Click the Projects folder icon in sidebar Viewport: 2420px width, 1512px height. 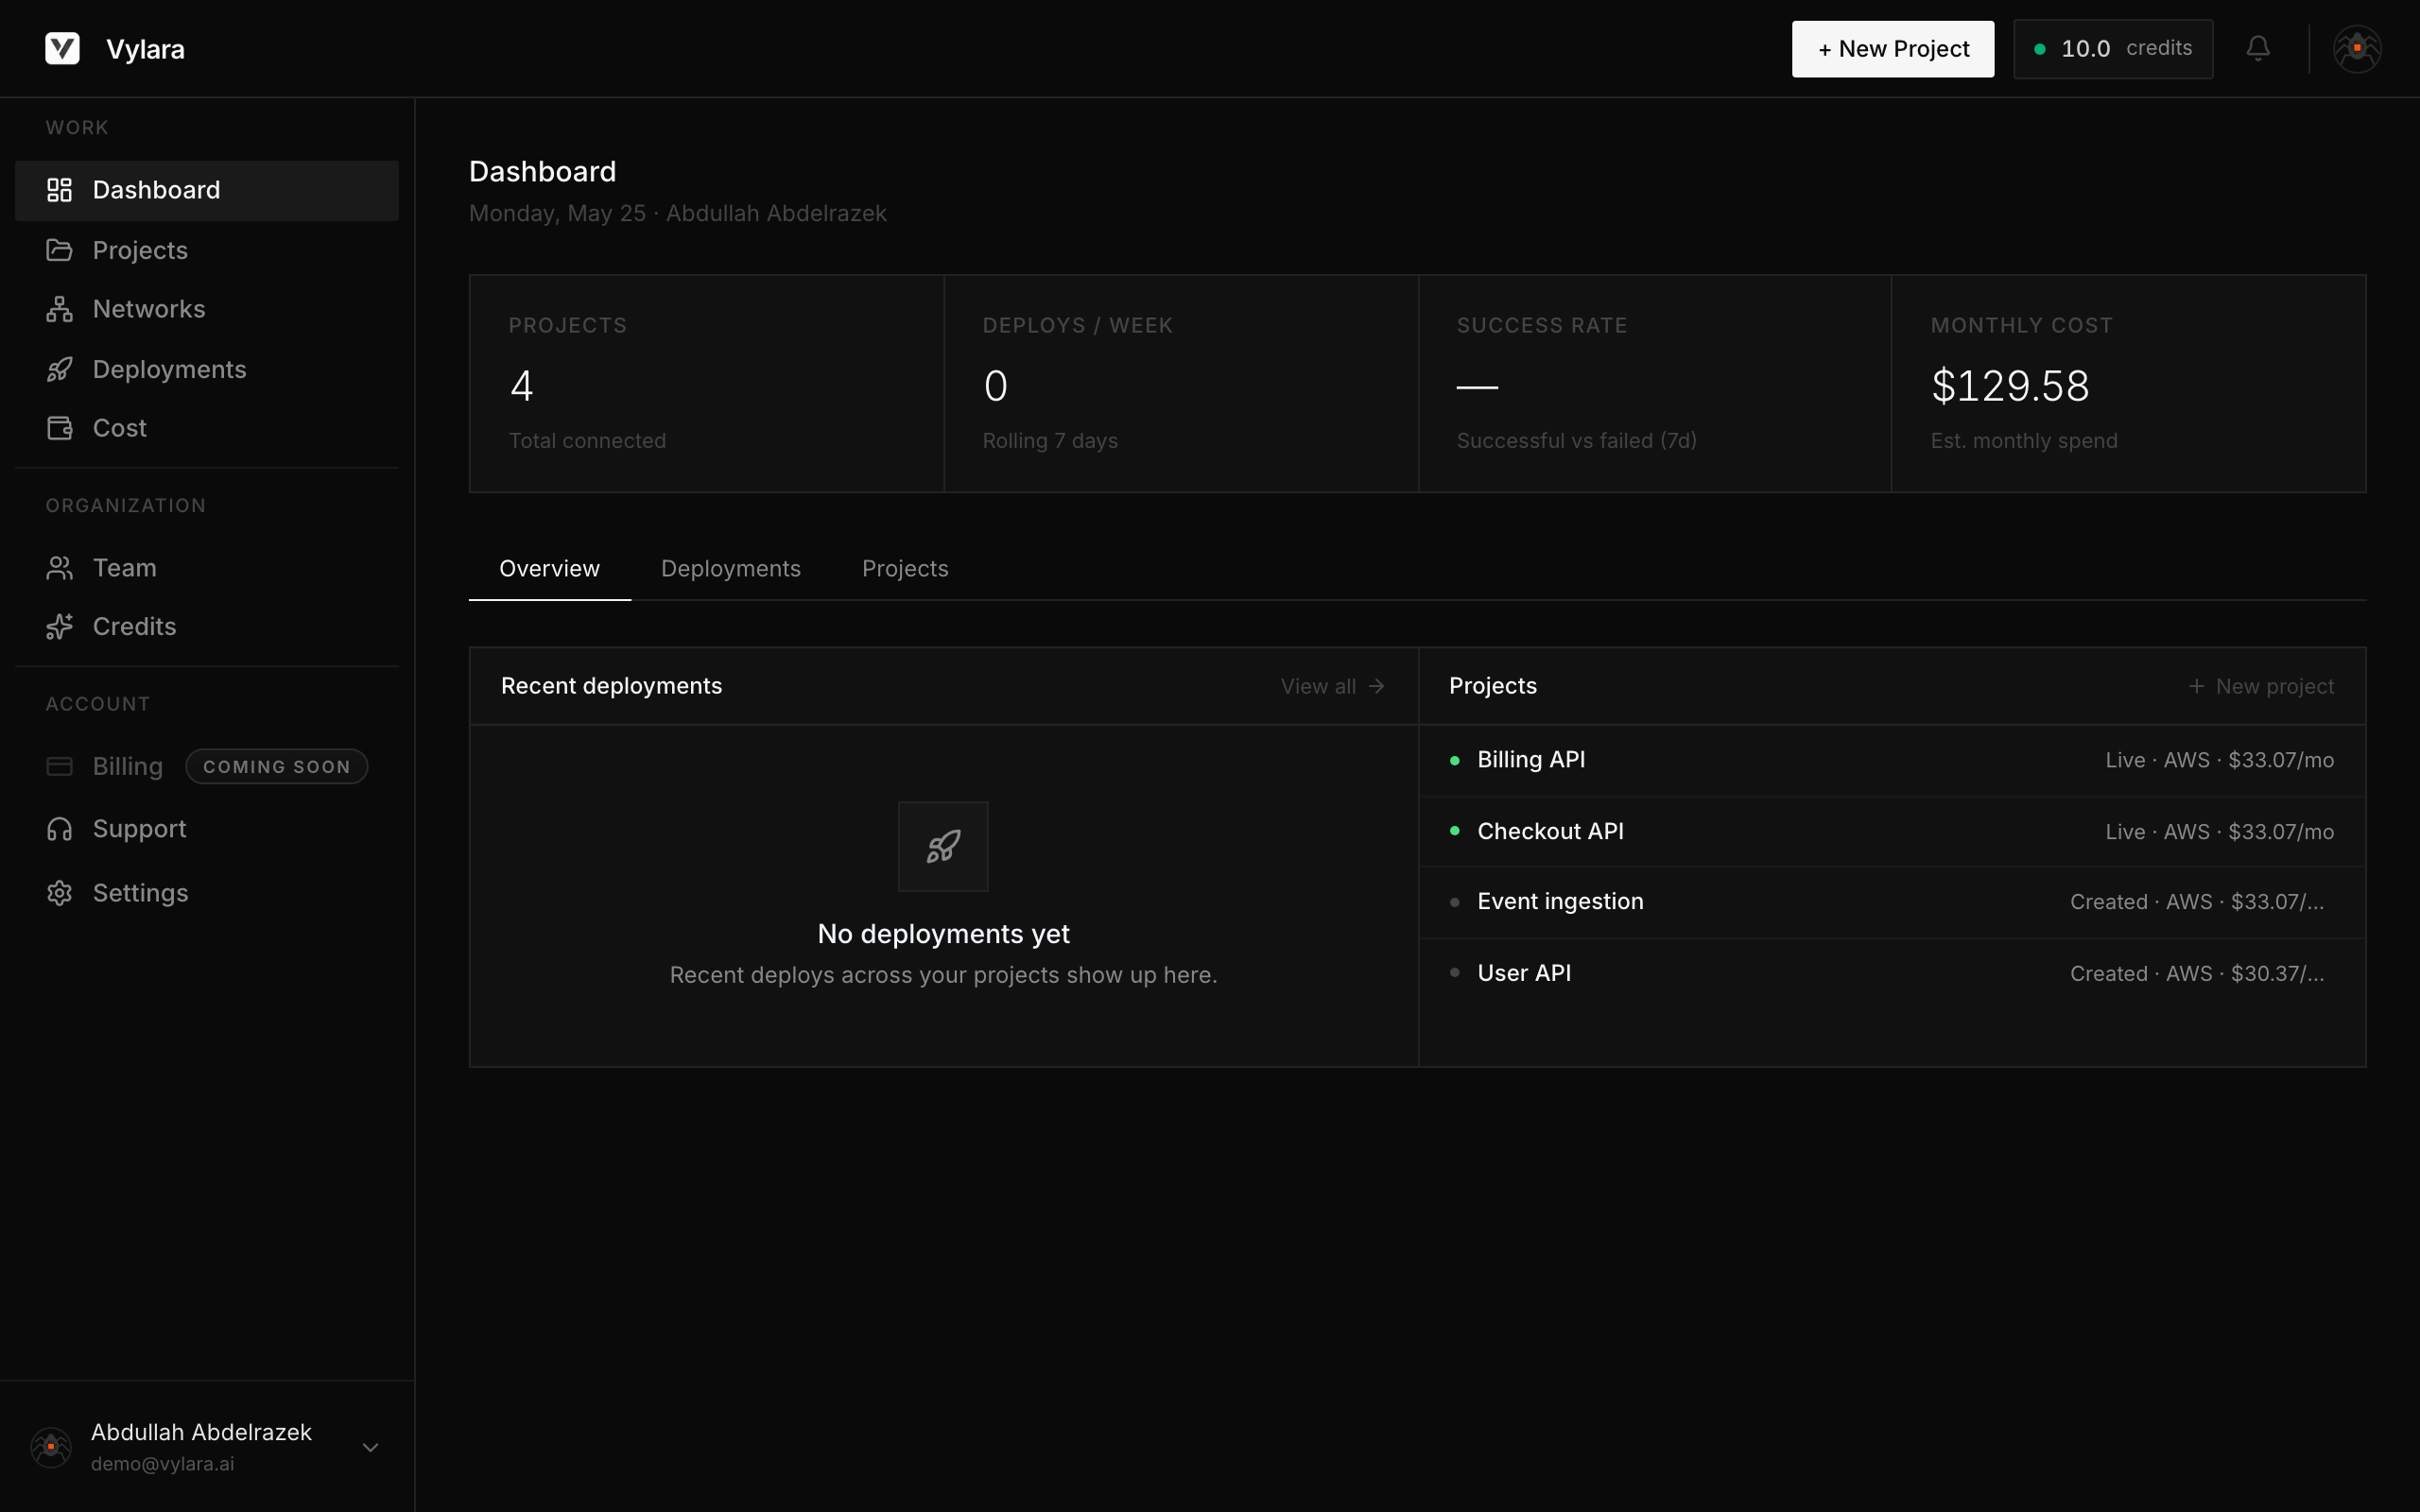[59, 250]
